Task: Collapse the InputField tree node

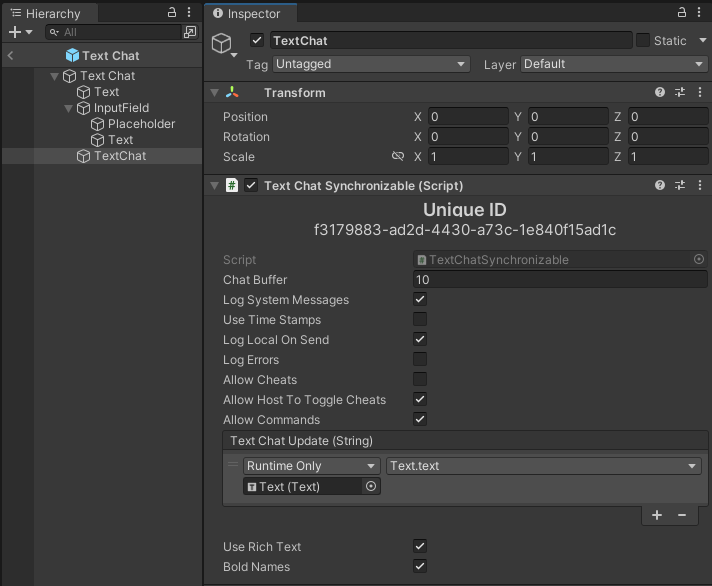Action: (69, 108)
